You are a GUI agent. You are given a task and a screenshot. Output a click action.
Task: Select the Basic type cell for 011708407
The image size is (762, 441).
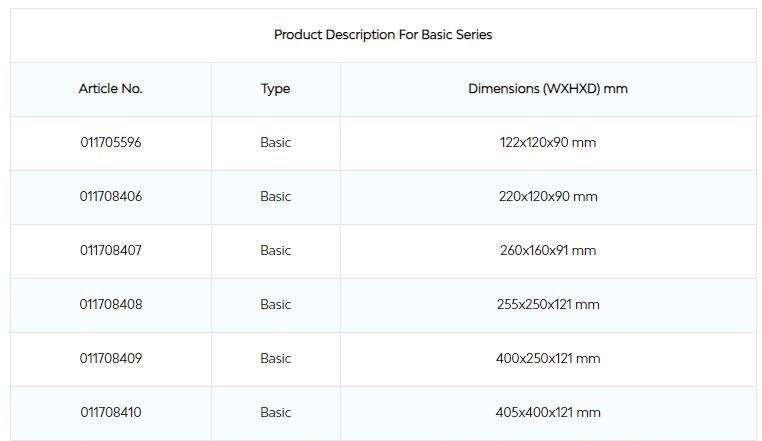pos(275,251)
